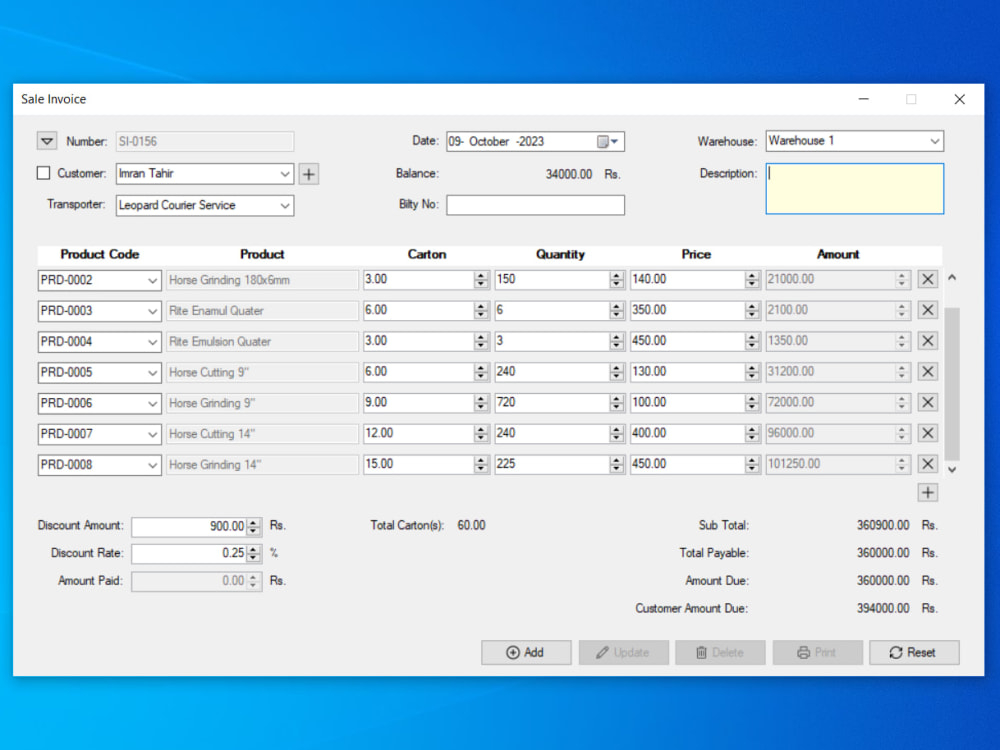Open the product code dropdown showing PRD-0005

[x=153, y=372]
